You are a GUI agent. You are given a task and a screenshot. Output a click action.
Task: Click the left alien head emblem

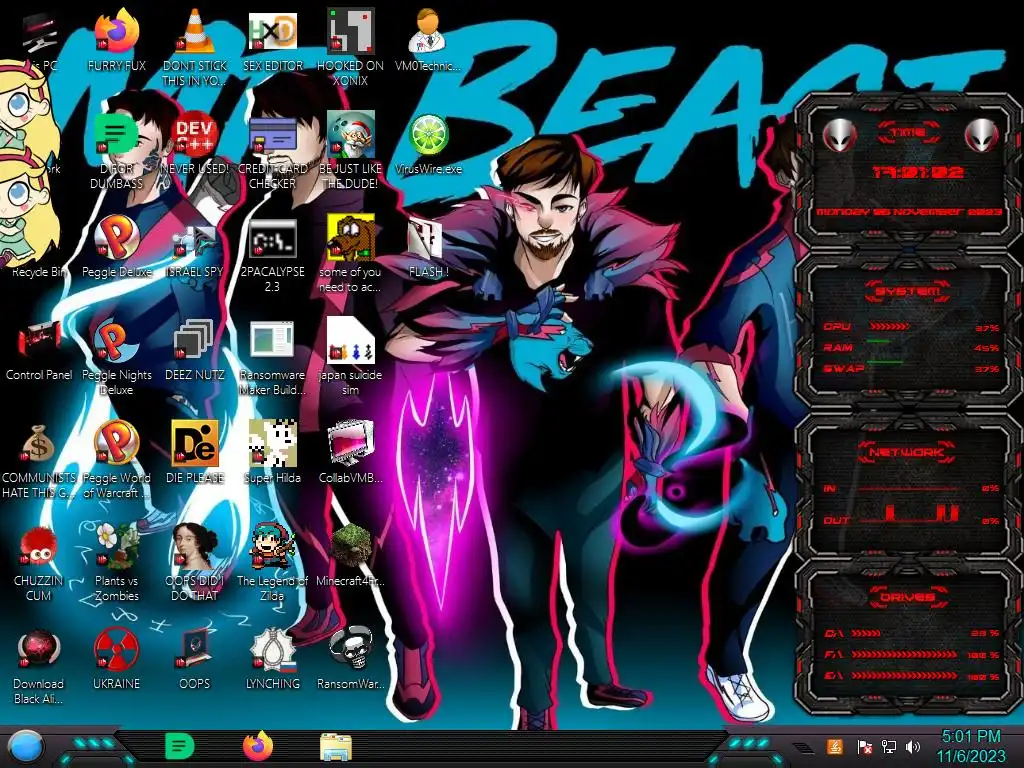coord(839,135)
